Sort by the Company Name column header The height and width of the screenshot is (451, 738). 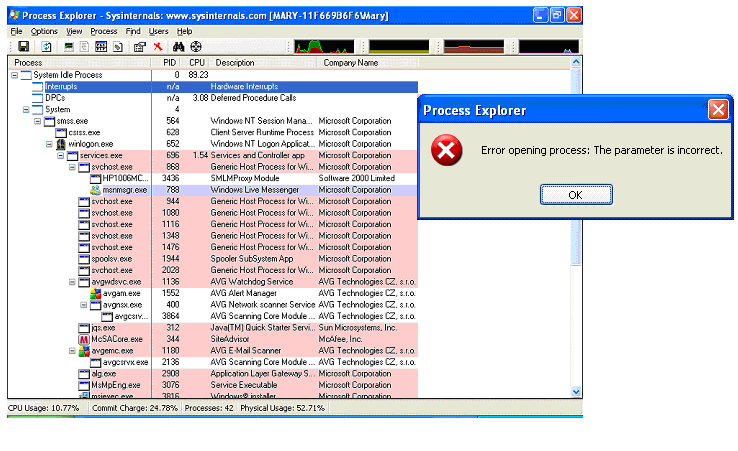(x=368, y=63)
